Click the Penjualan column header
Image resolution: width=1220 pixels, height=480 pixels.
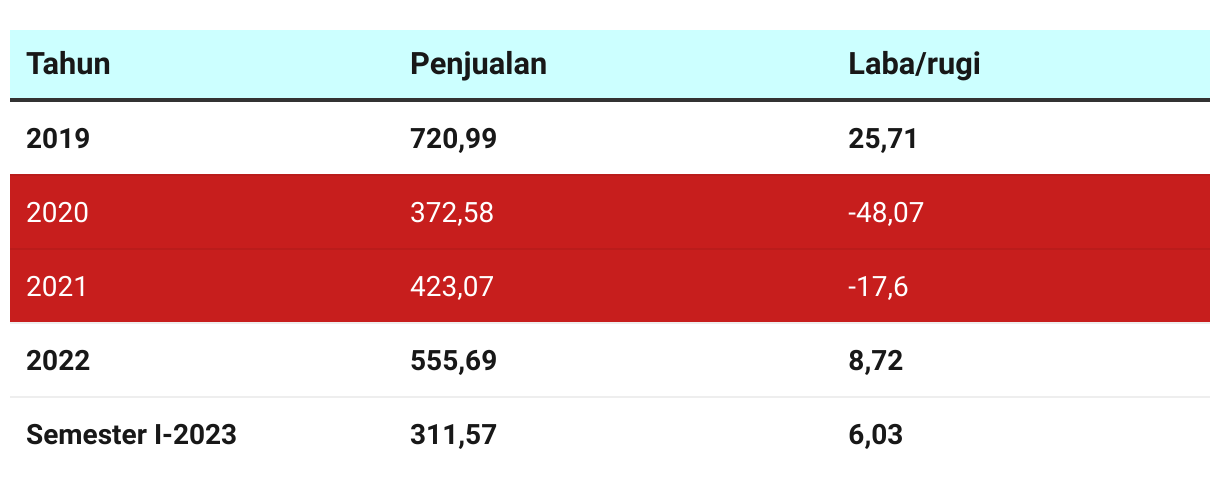click(478, 64)
